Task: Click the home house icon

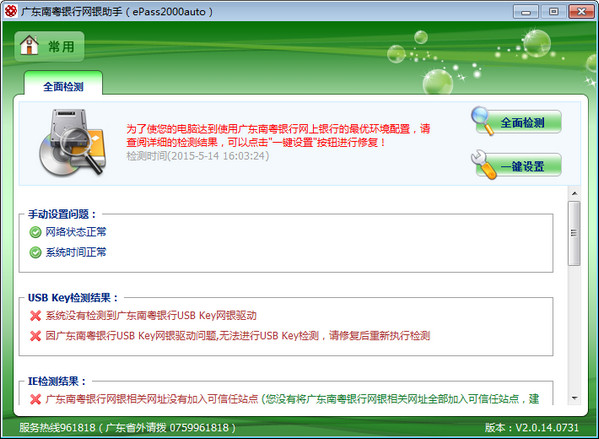Action: click(29, 45)
